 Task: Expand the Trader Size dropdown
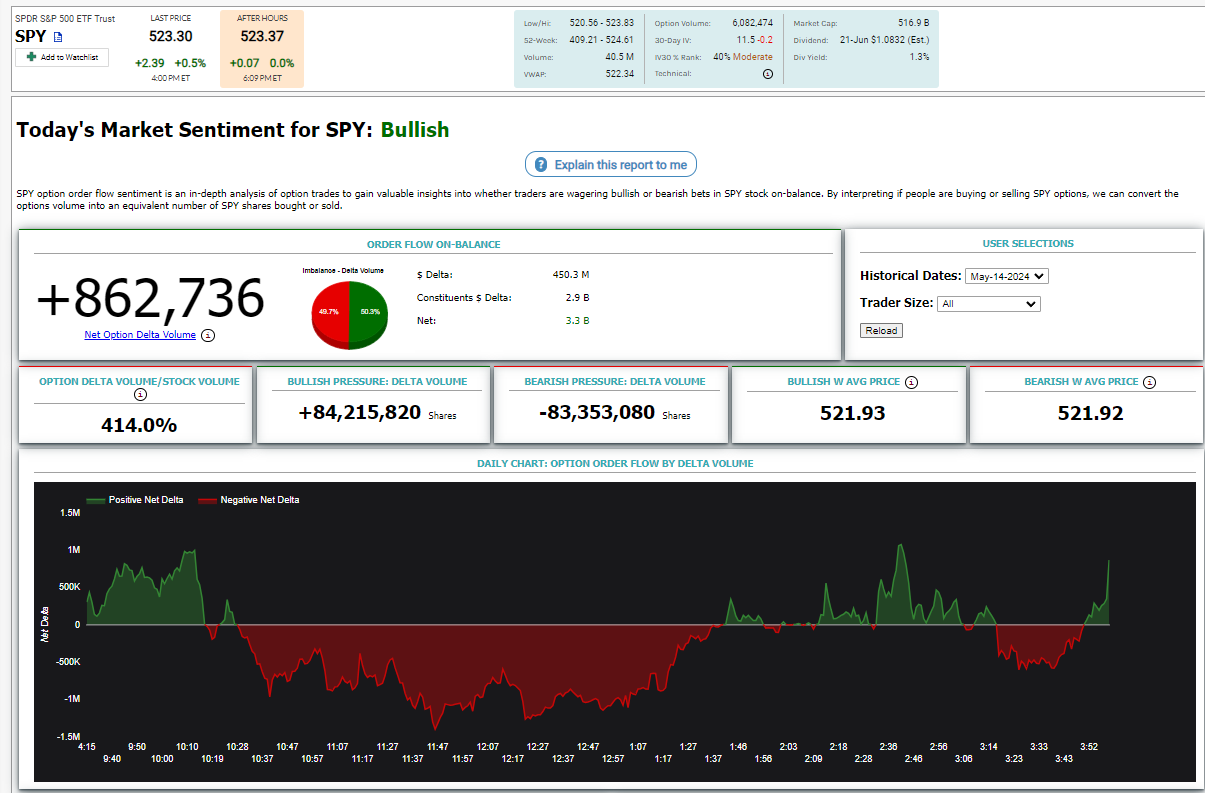pos(989,304)
